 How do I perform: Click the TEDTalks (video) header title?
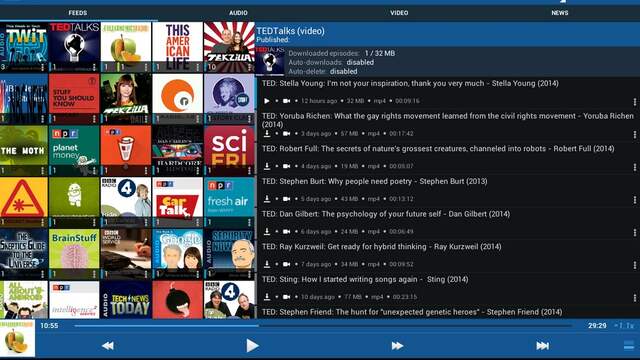[290, 31]
